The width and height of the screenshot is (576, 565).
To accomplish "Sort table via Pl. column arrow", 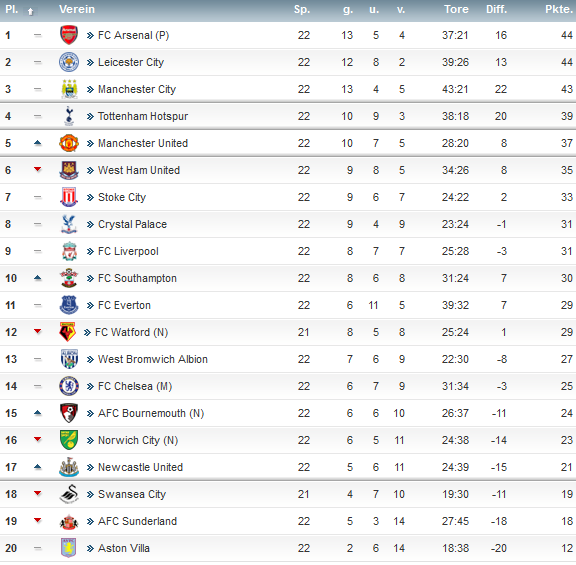I will point(30,11).
